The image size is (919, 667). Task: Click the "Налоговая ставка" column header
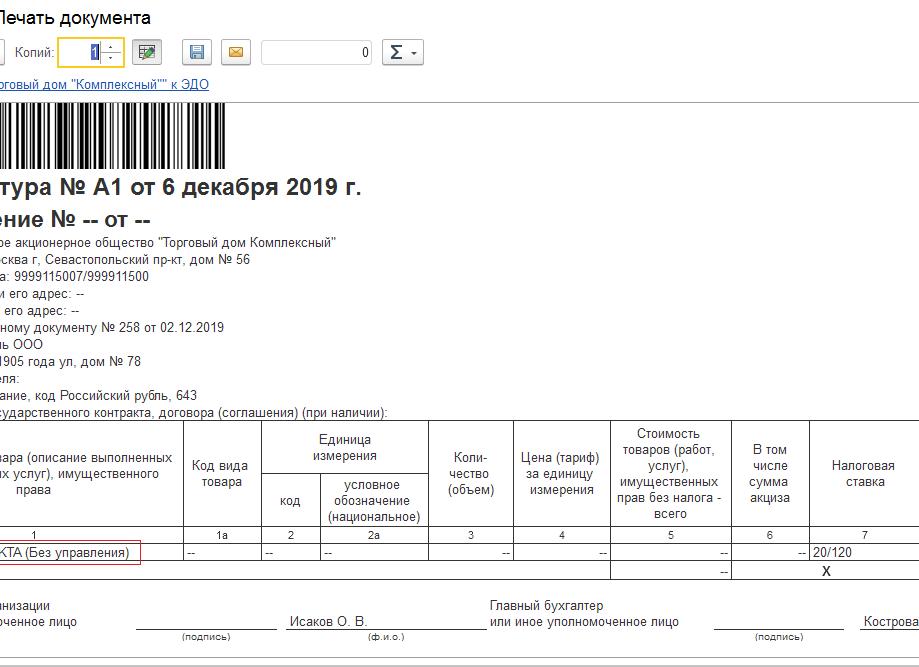864,474
